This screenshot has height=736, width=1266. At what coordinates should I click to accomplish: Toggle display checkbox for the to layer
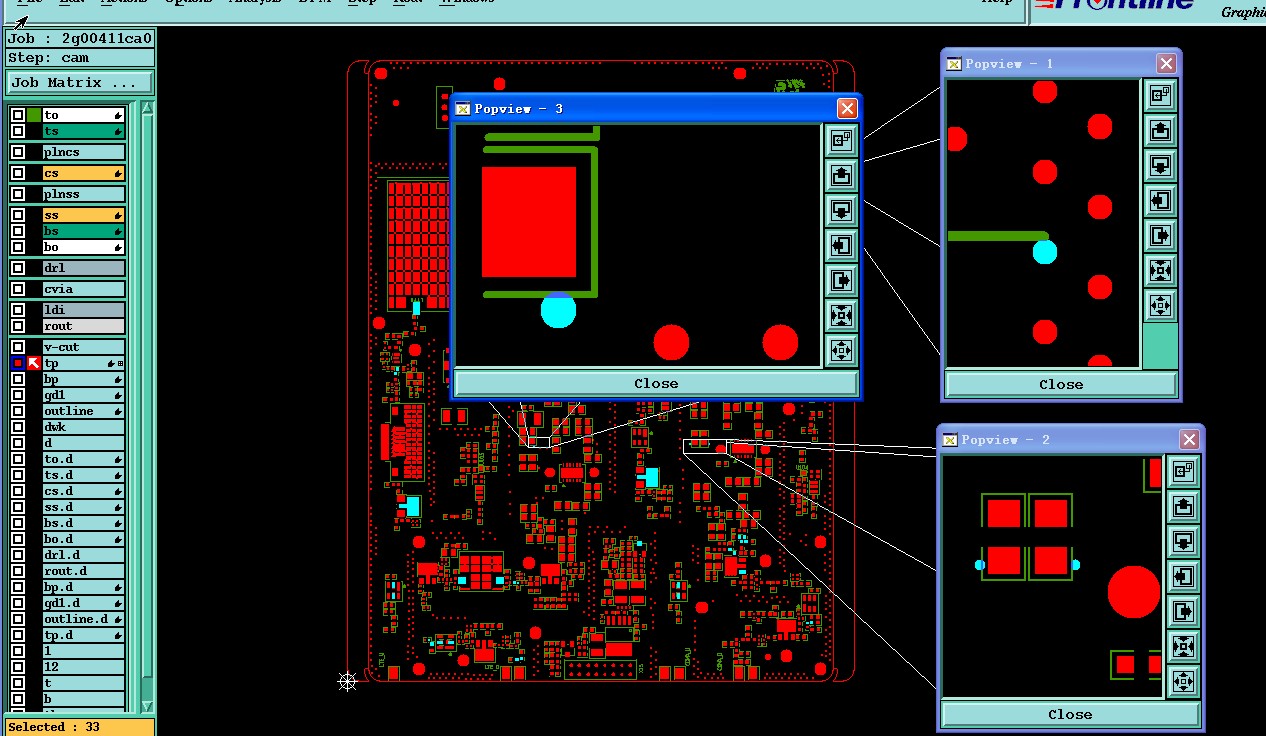18,115
